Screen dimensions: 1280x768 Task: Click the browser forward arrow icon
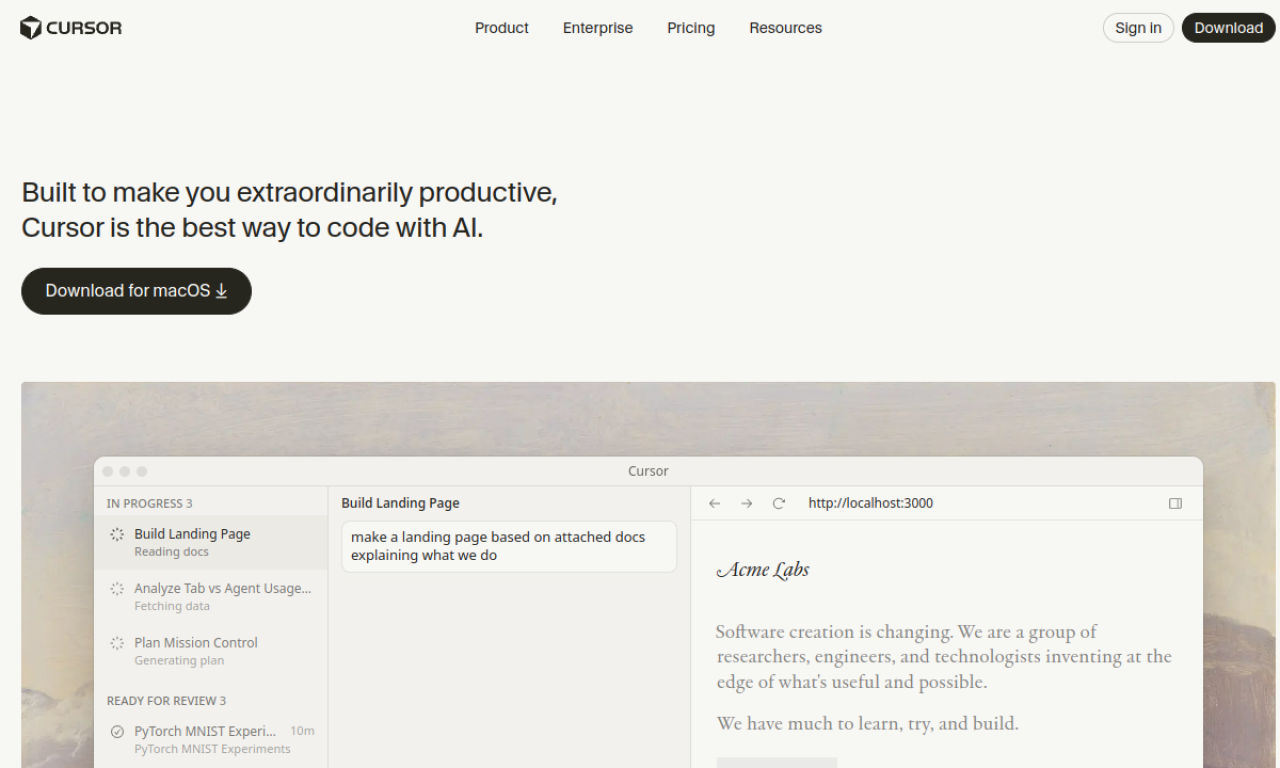tap(746, 503)
